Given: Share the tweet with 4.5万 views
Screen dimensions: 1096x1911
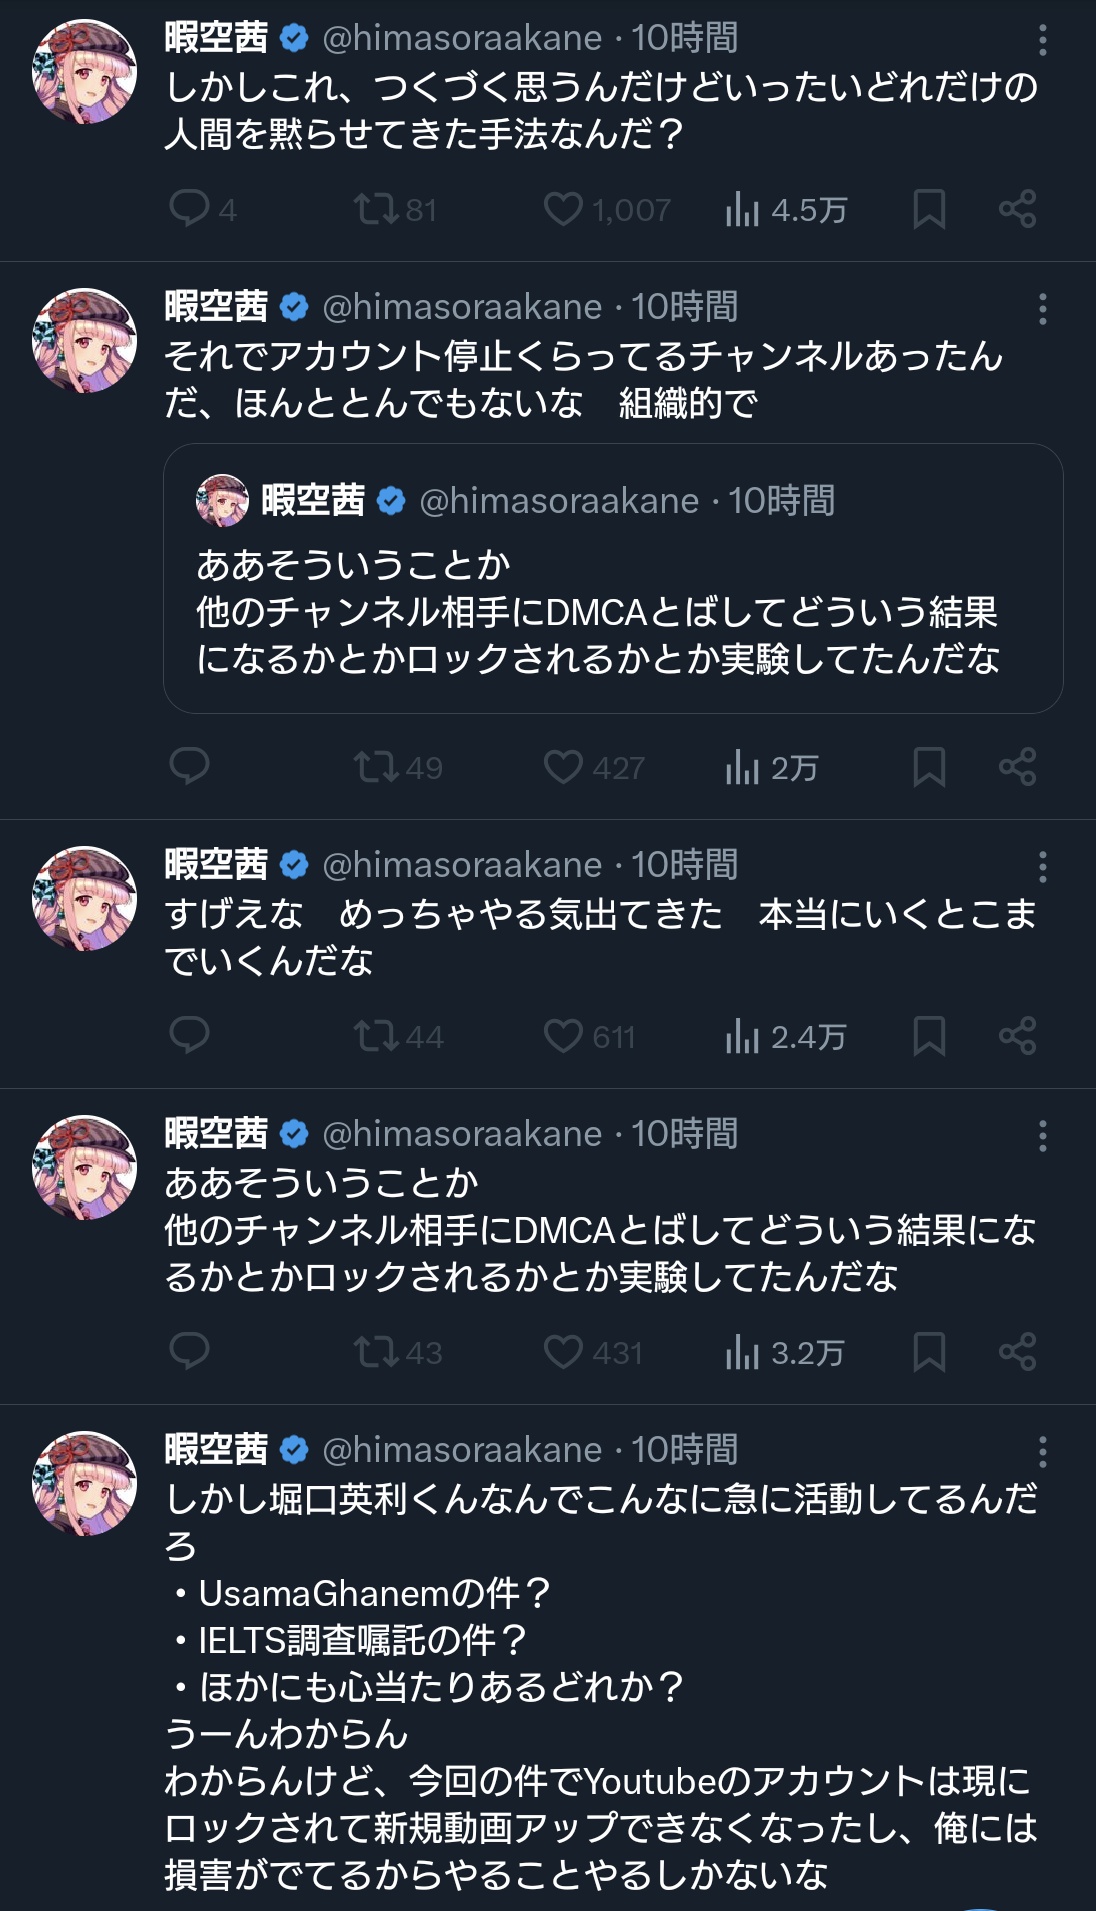Looking at the screenshot, I should click(x=1017, y=209).
